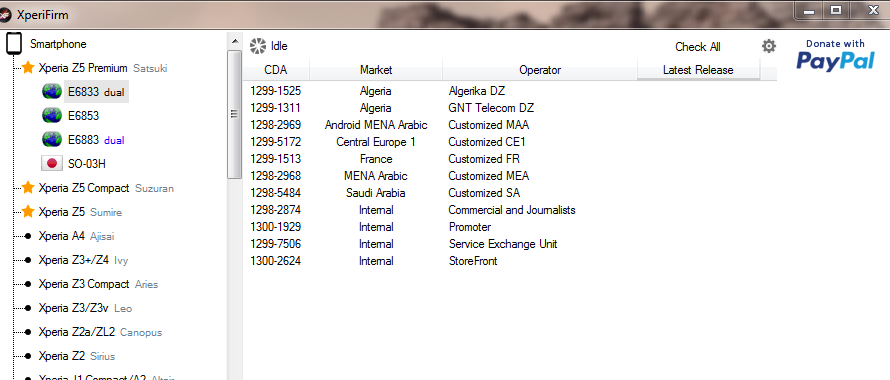This screenshot has height=380, width=890.
Task: Click the Saudi Arabia market cell
Action: coord(376,193)
